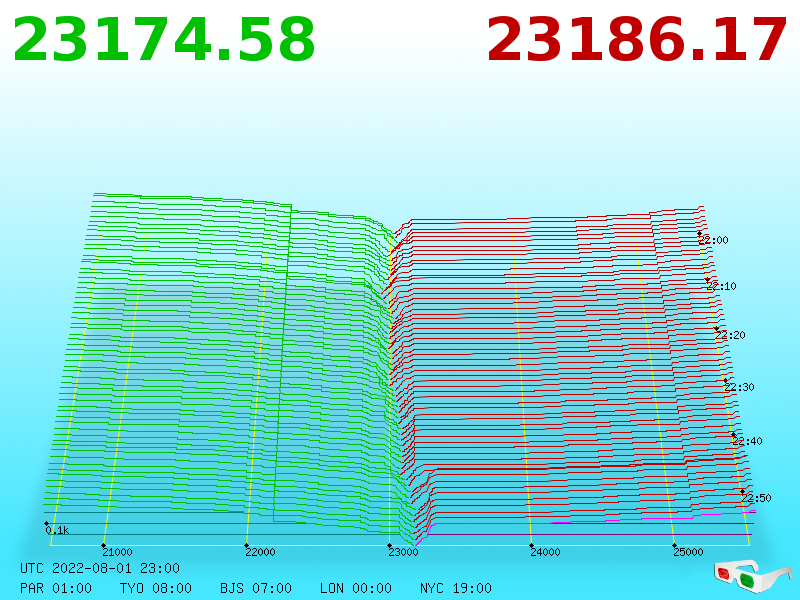The image size is (800, 600).
Task: Click the 25000 price axis label
Action: tap(688, 552)
